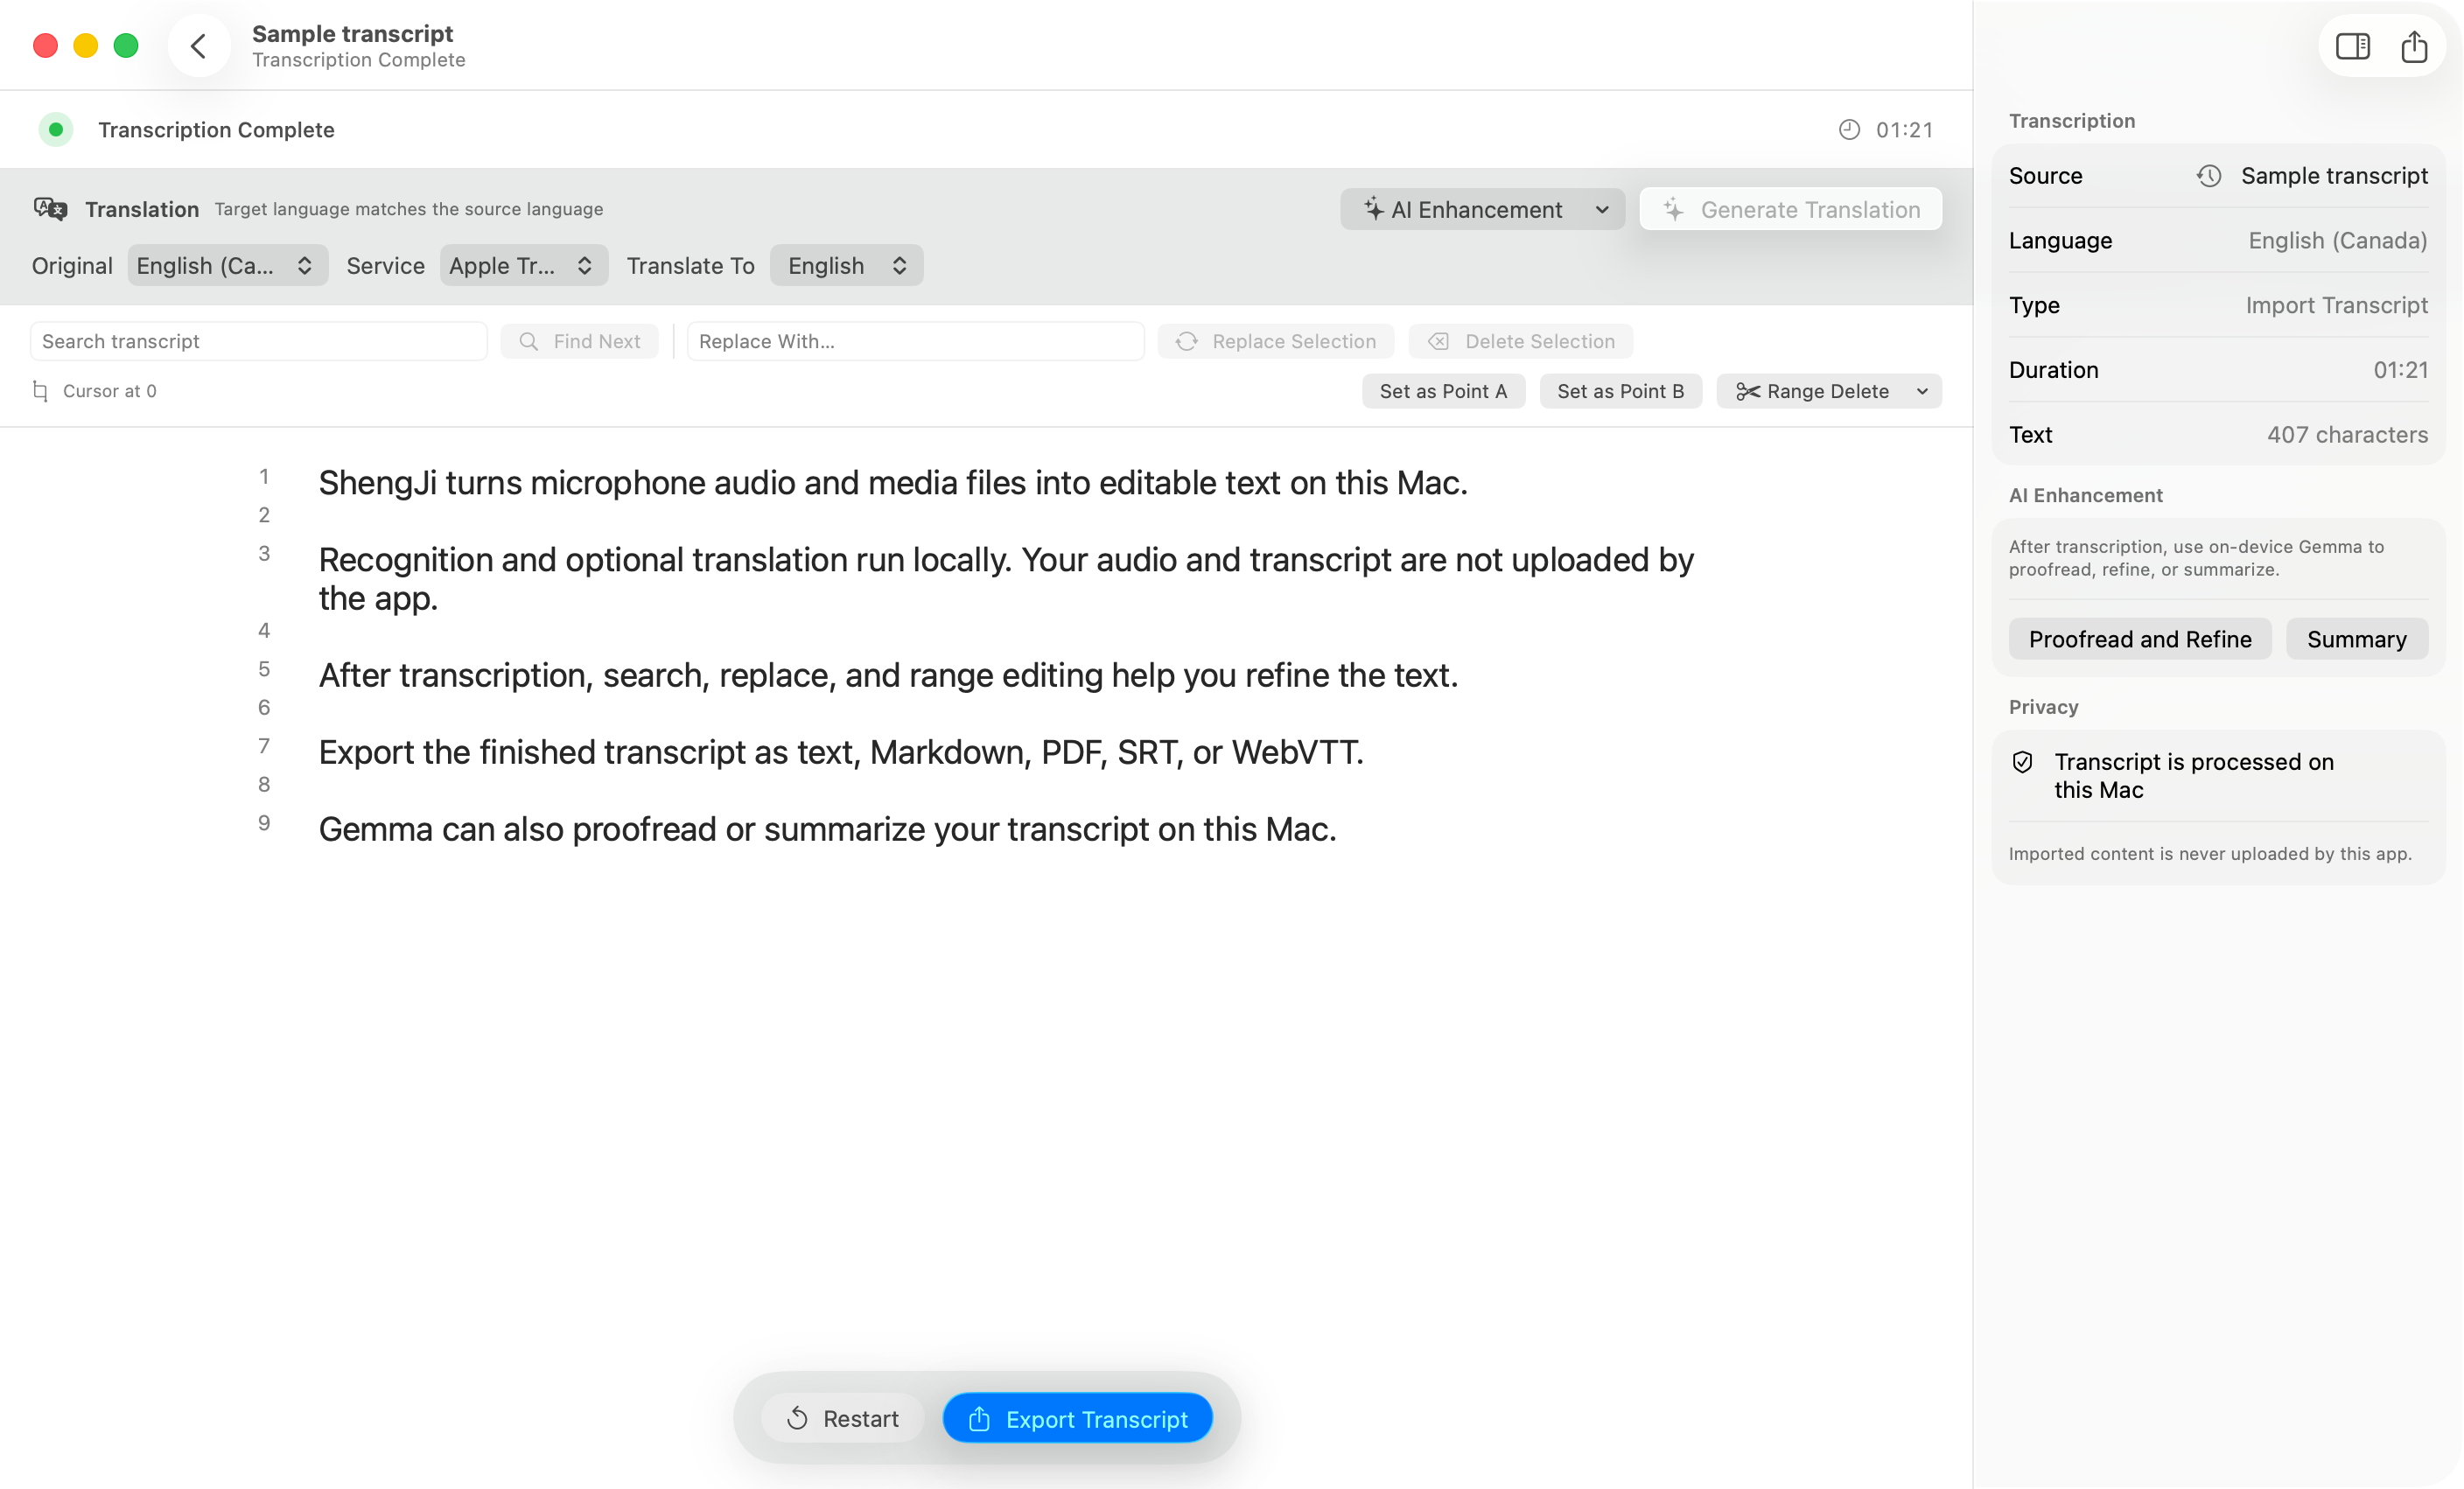
Task: Click the line 'Recognition and optional translation run locally'
Action: pos(1006,579)
